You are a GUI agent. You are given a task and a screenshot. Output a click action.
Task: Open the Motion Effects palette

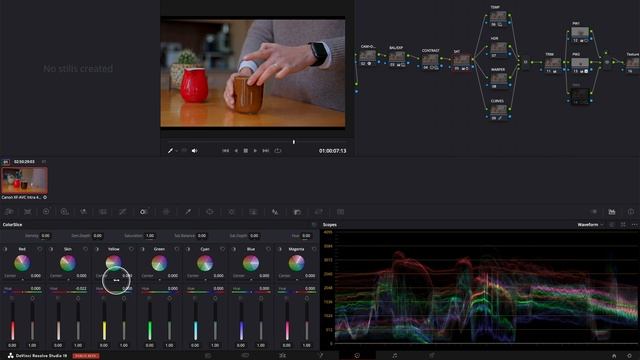[103, 212]
